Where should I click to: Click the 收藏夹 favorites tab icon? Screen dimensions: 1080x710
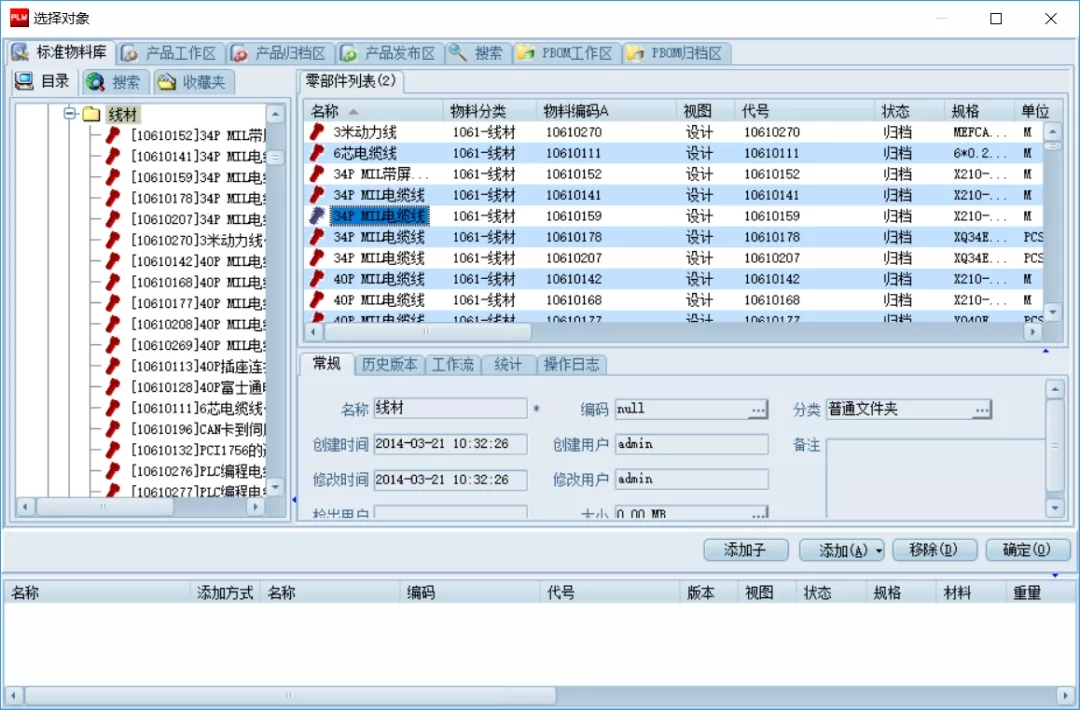pos(166,82)
